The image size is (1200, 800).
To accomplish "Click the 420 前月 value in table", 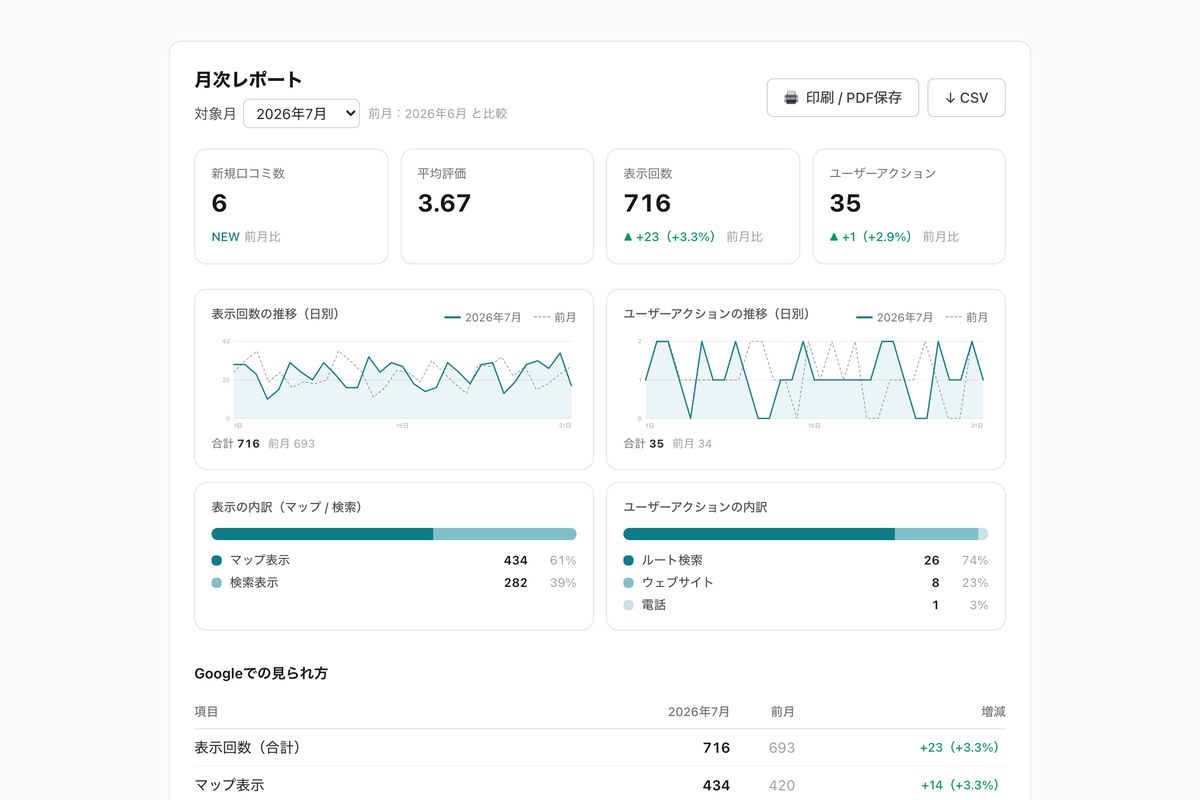I will [782, 785].
